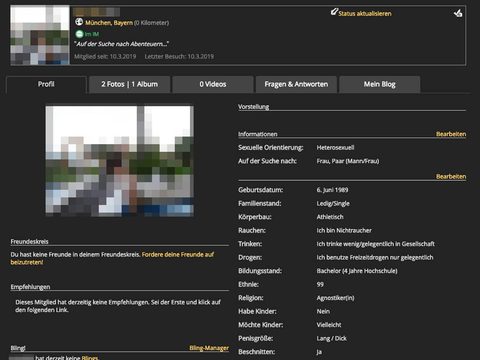
Task: Click the value "Ich bin Nichtraucher"
Action: (344, 230)
